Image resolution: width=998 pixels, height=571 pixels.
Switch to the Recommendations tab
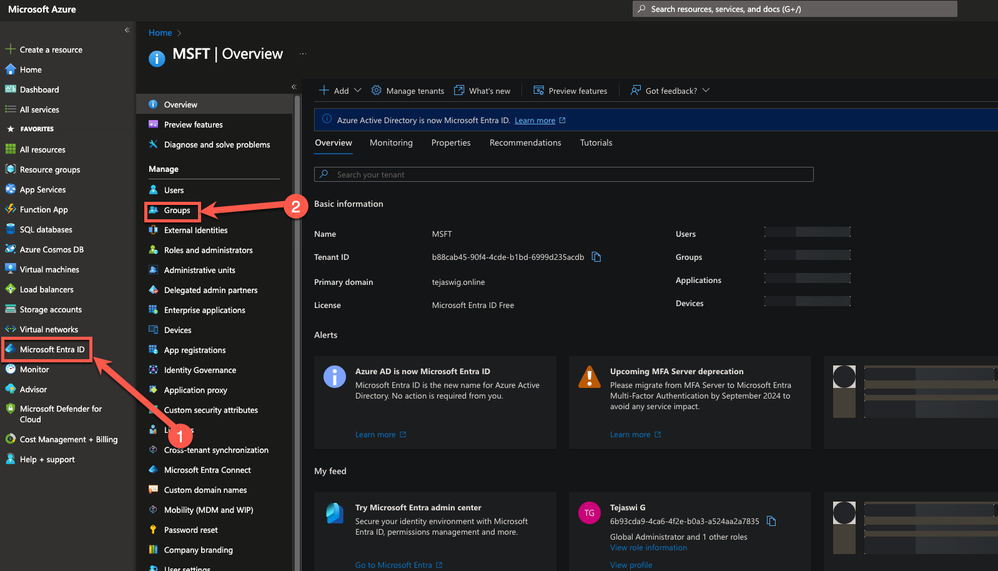click(525, 143)
